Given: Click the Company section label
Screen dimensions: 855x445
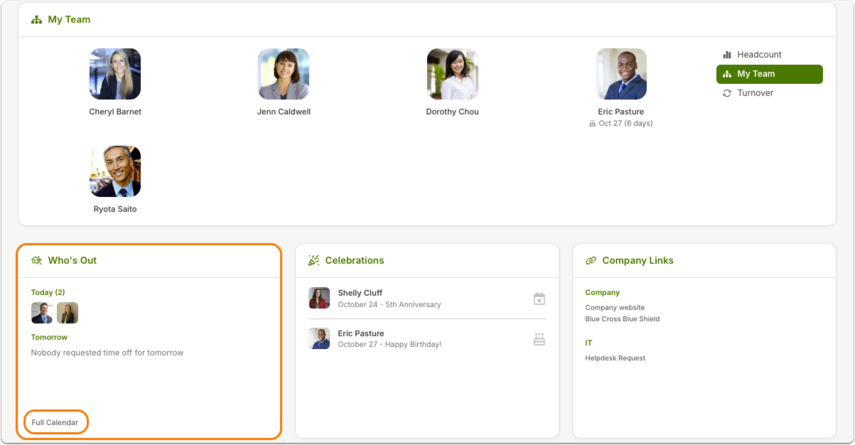Looking at the screenshot, I should point(603,293).
